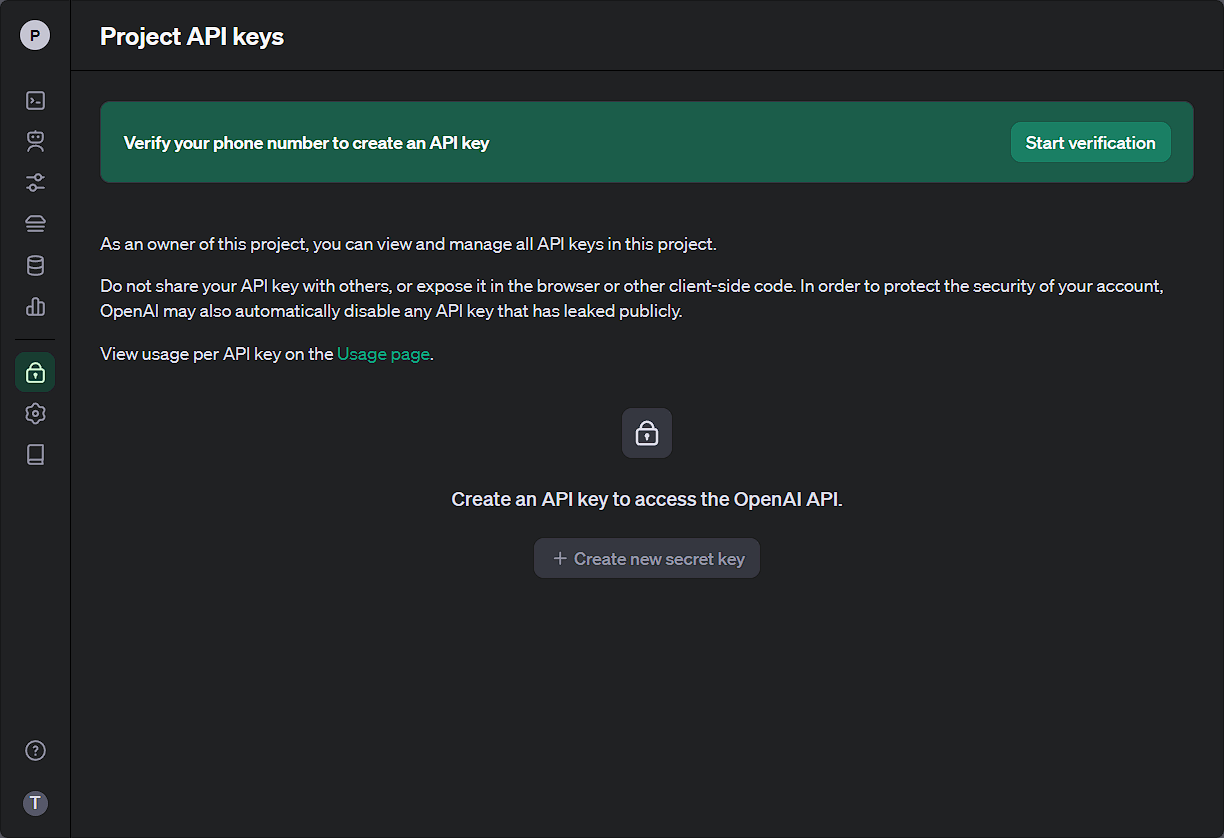Viewport: 1224px width, 838px height.
Task: Click the Do not share your API key paragraph
Action: 632,298
